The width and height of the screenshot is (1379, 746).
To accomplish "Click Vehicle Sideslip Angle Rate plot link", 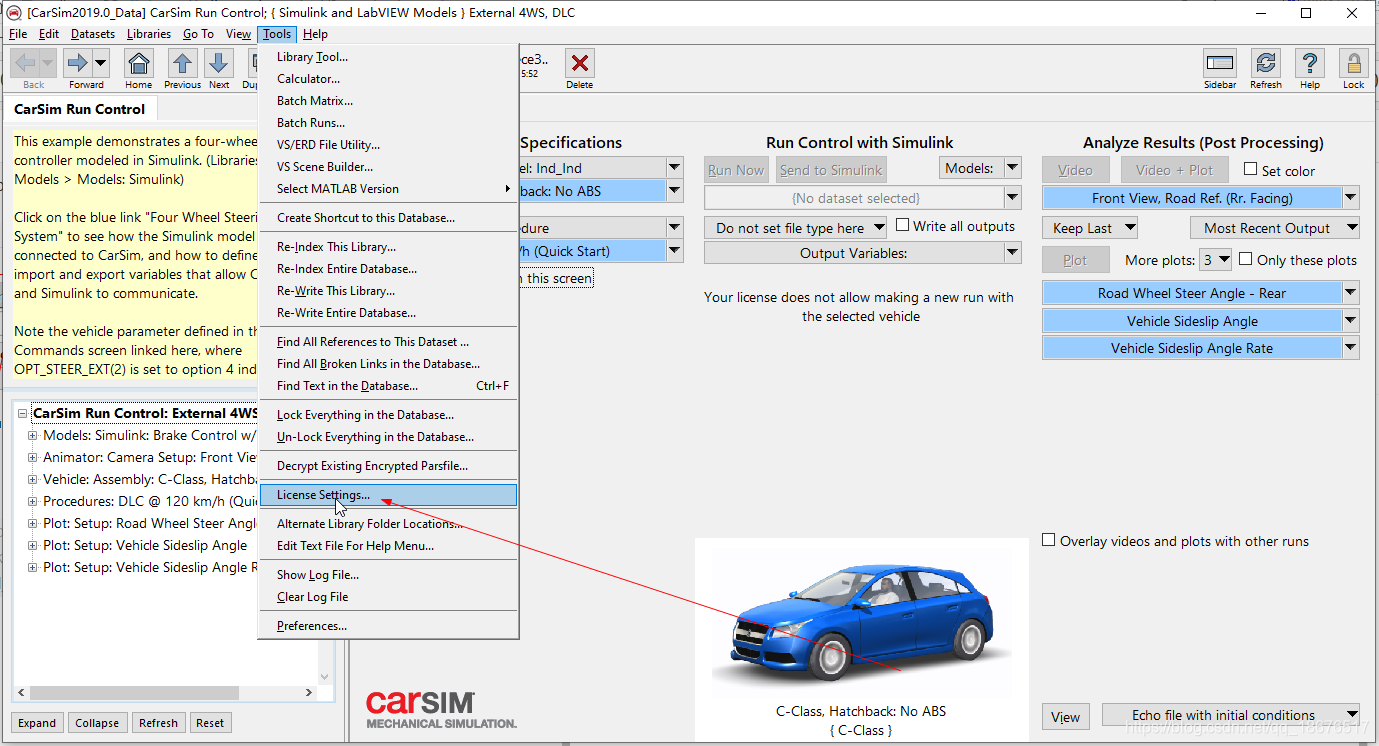I will [x=1191, y=348].
